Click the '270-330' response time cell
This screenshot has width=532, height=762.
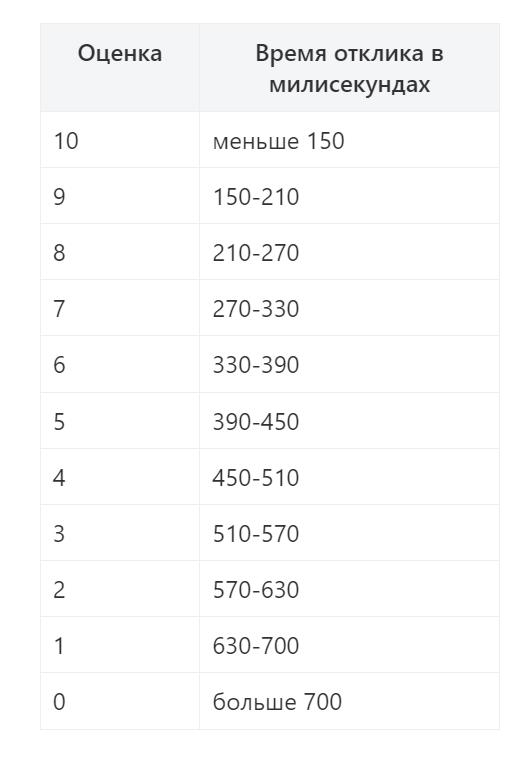pos(349,308)
